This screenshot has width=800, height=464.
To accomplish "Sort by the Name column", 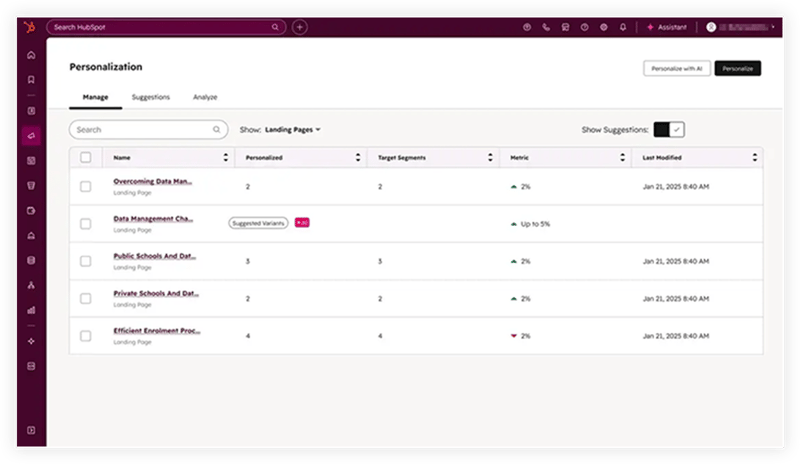I will click(x=226, y=157).
